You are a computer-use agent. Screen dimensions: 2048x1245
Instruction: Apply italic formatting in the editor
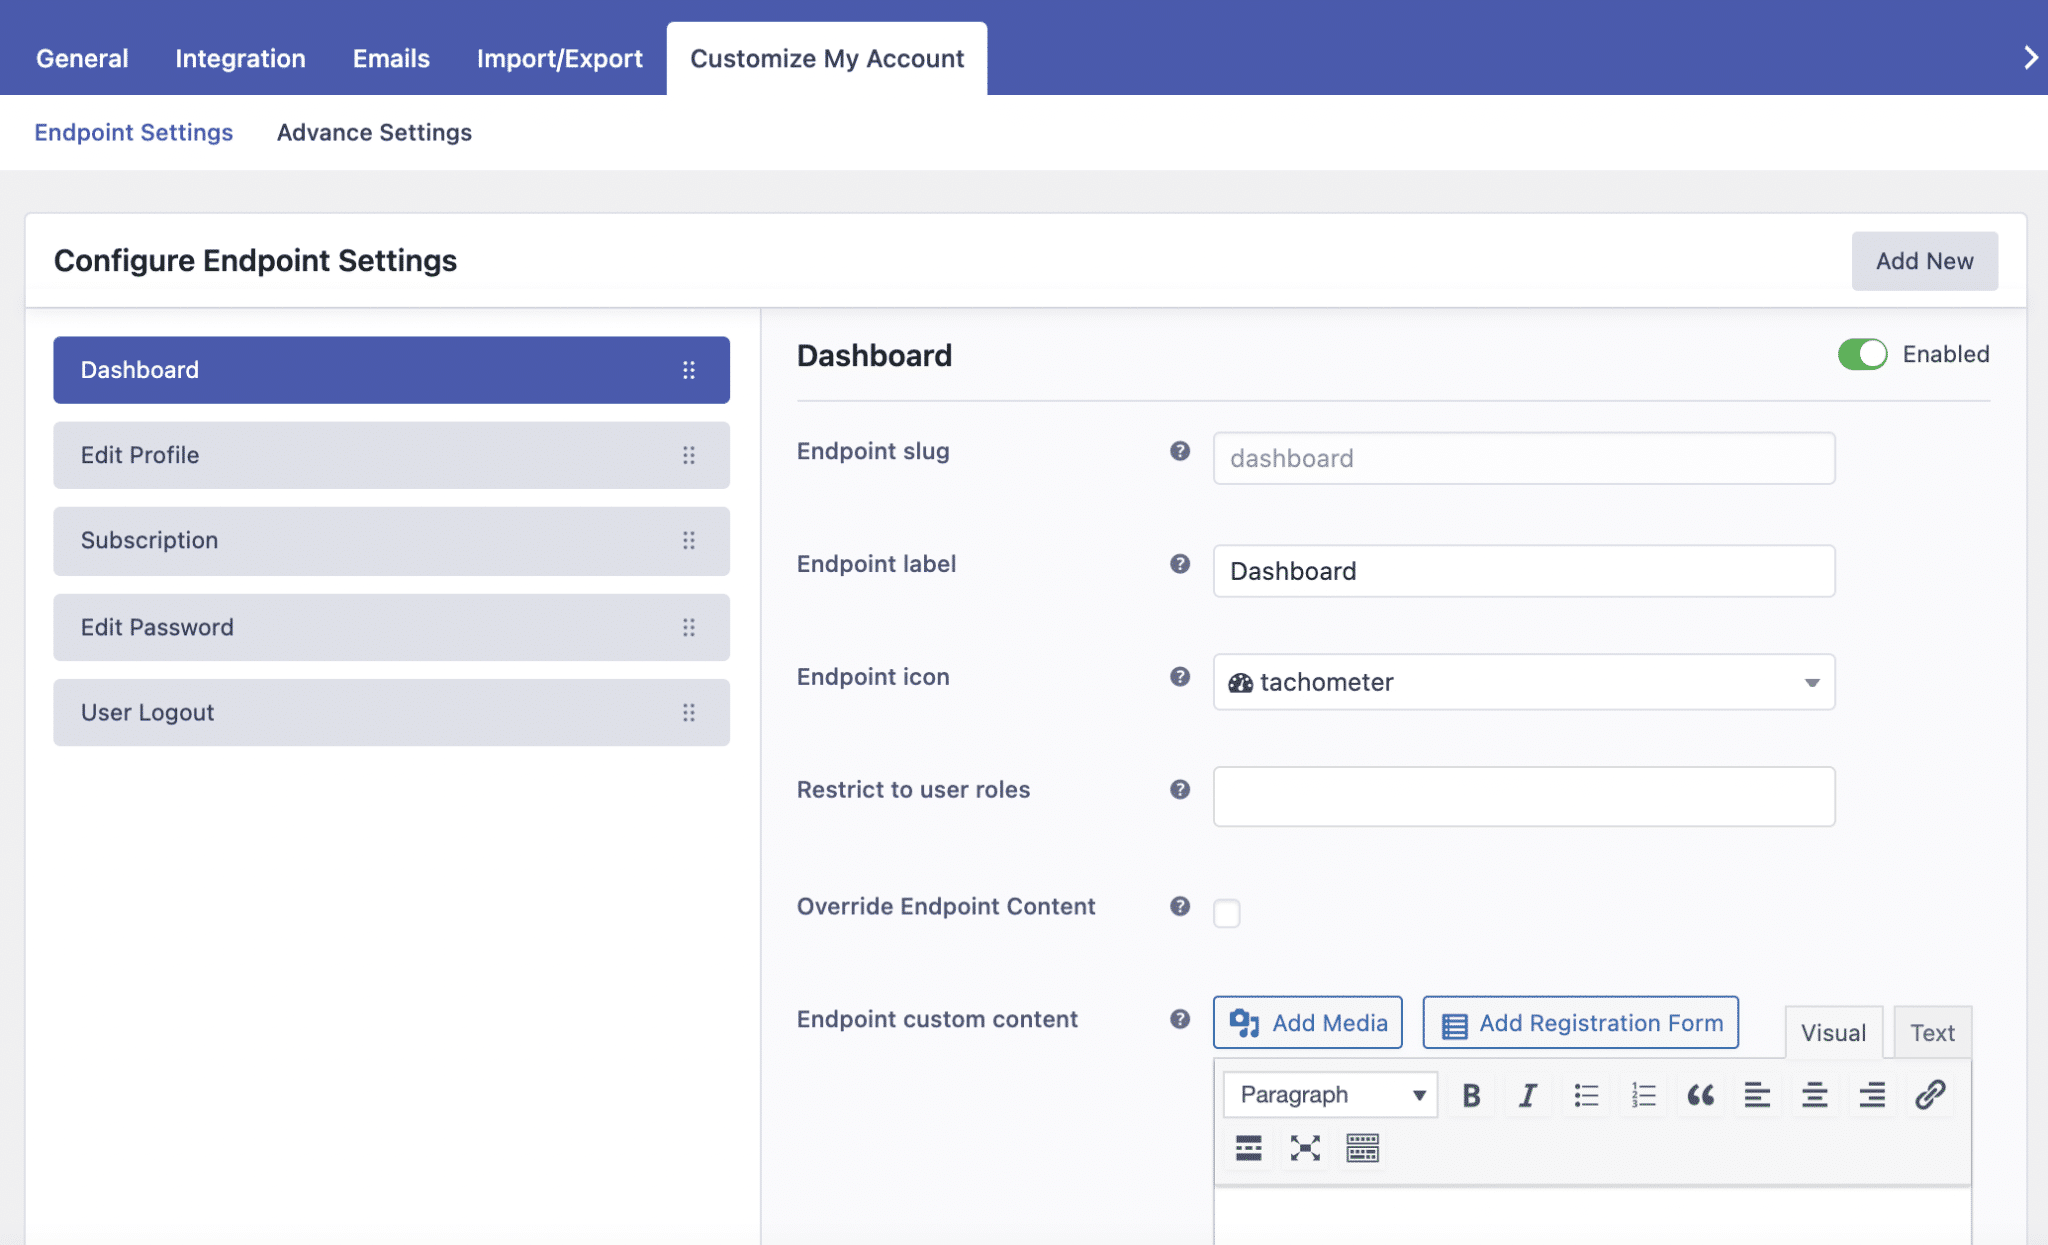(x=1527, y=1094)
